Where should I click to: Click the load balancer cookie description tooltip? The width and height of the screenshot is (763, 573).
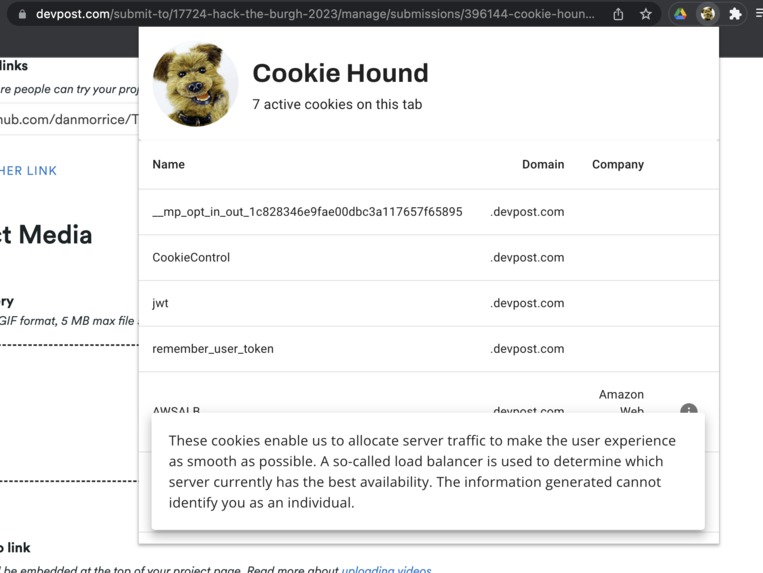coord(428,471)
